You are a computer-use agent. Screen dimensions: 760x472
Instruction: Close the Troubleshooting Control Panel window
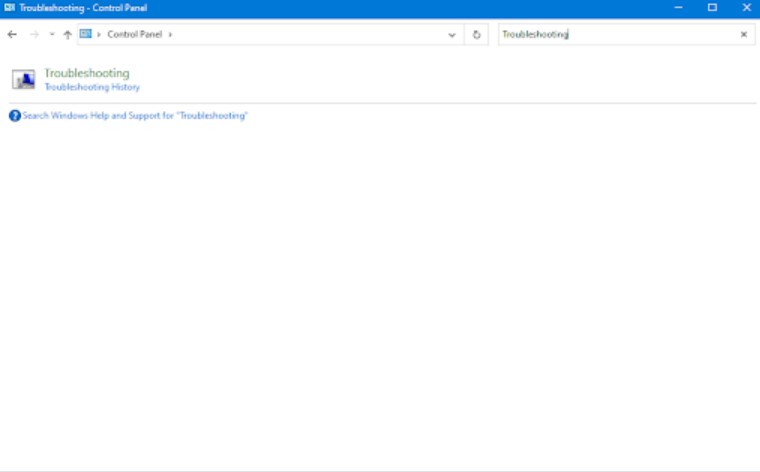746,7
